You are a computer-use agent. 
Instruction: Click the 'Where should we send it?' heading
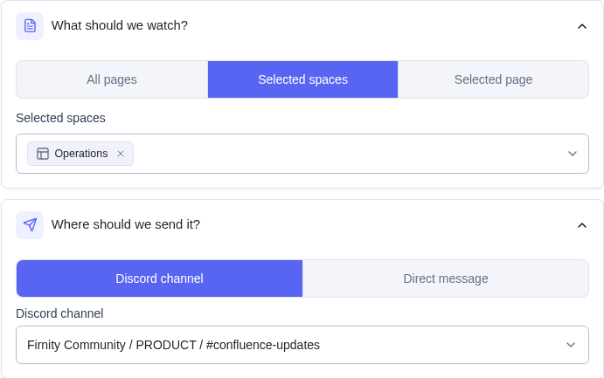(x=126, y=224)
